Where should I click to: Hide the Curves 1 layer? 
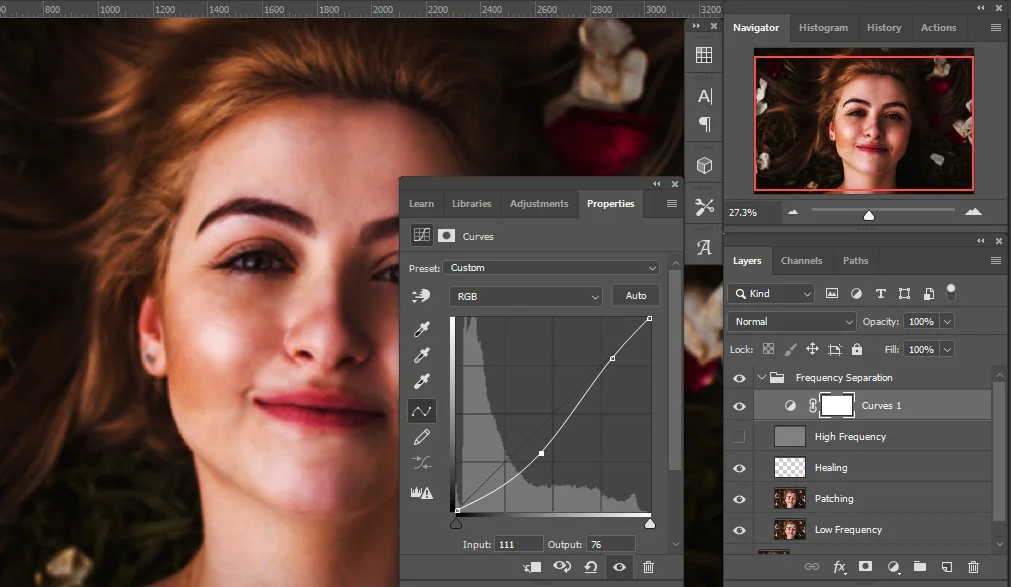pyautogui.click(x=739, y=406)
